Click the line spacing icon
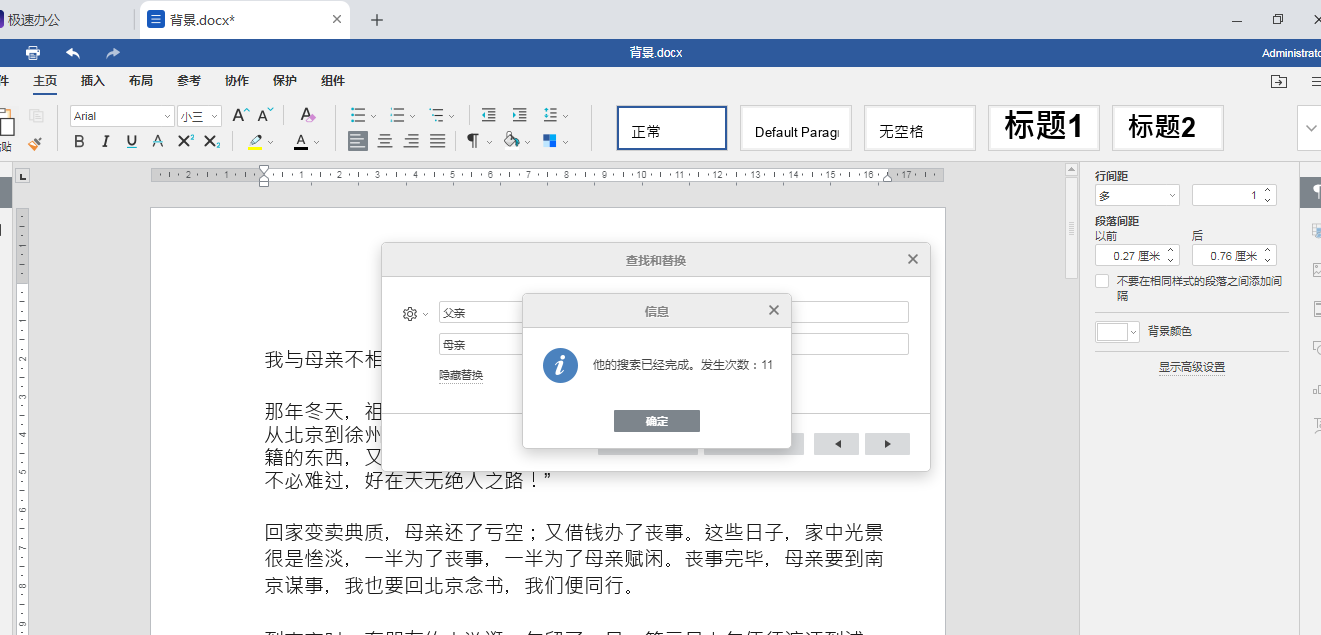This screenshot has width=1321, height=635. 550,116
